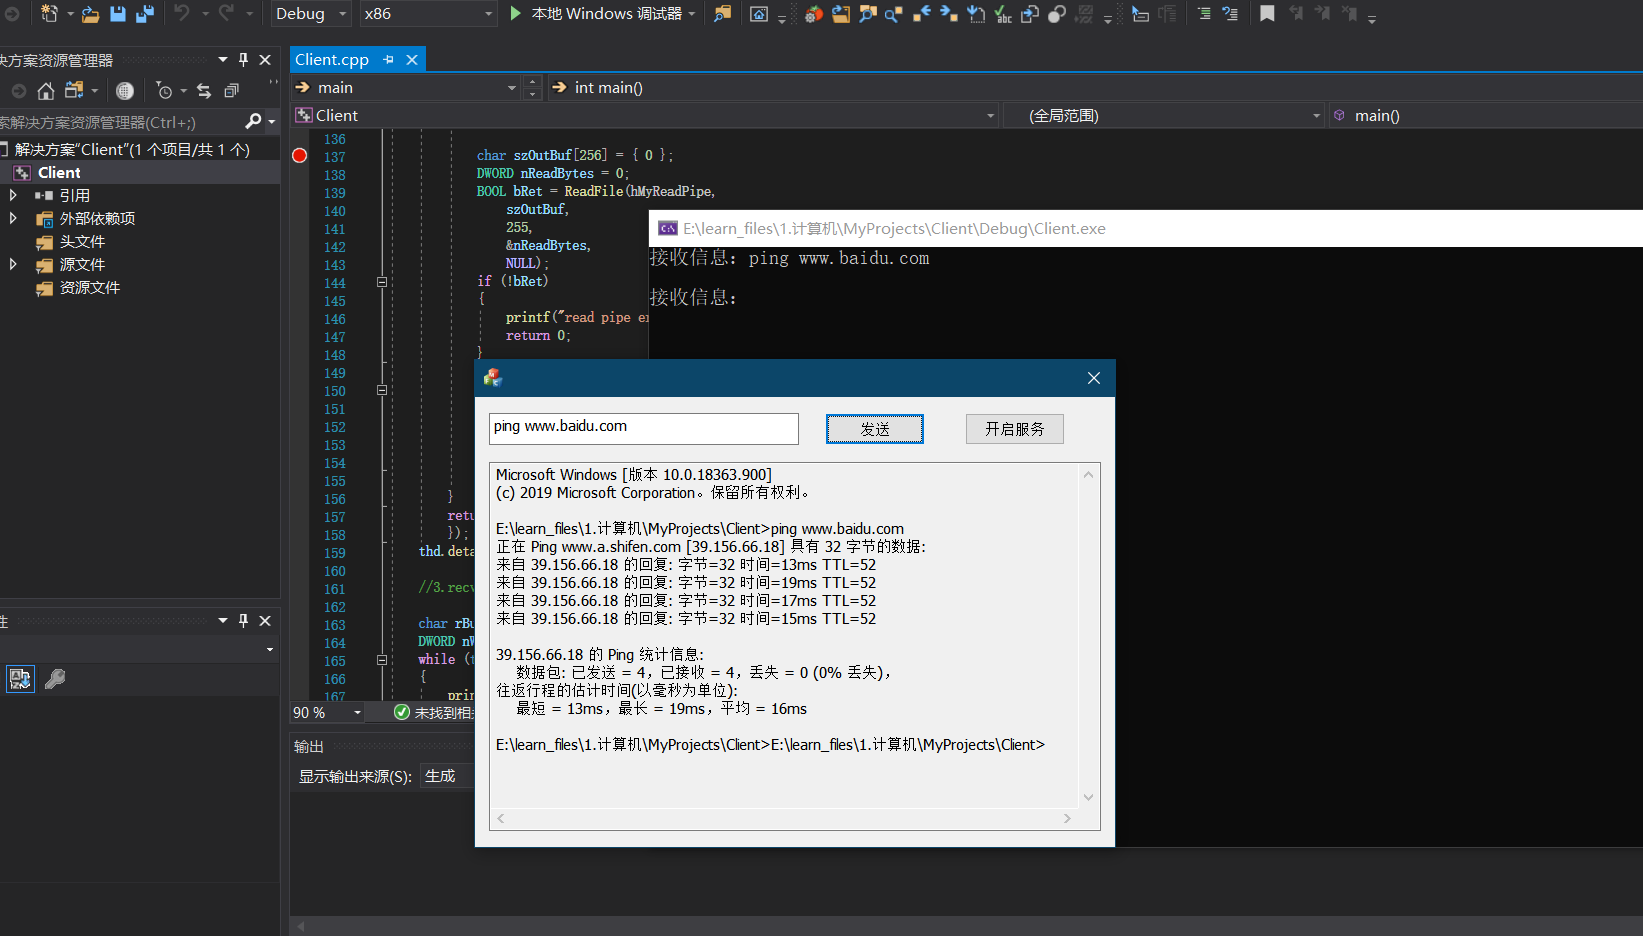Open the x86 platform dropdown
The height and width of the screenshot is (936, 1643).
428,14
